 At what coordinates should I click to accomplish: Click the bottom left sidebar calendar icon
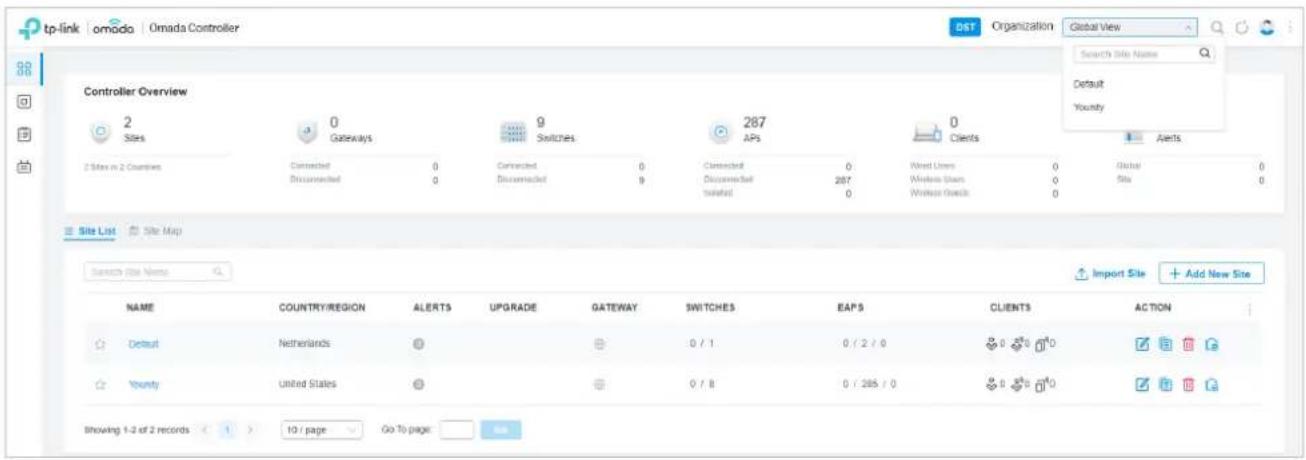[23, 165]
